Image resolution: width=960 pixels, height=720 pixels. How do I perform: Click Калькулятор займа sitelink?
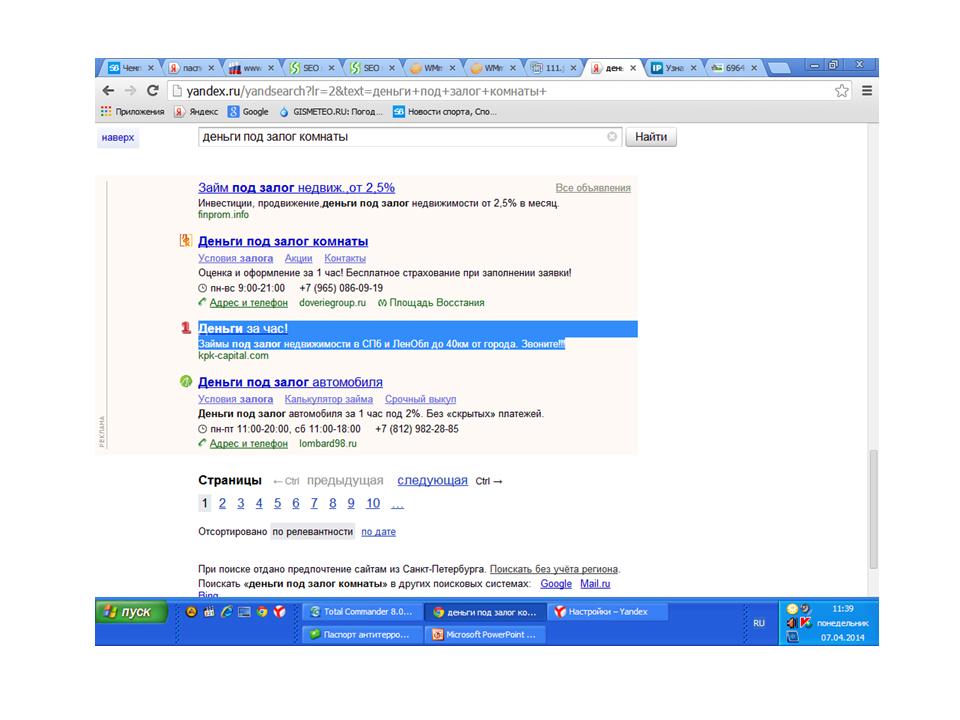[329, 399]
